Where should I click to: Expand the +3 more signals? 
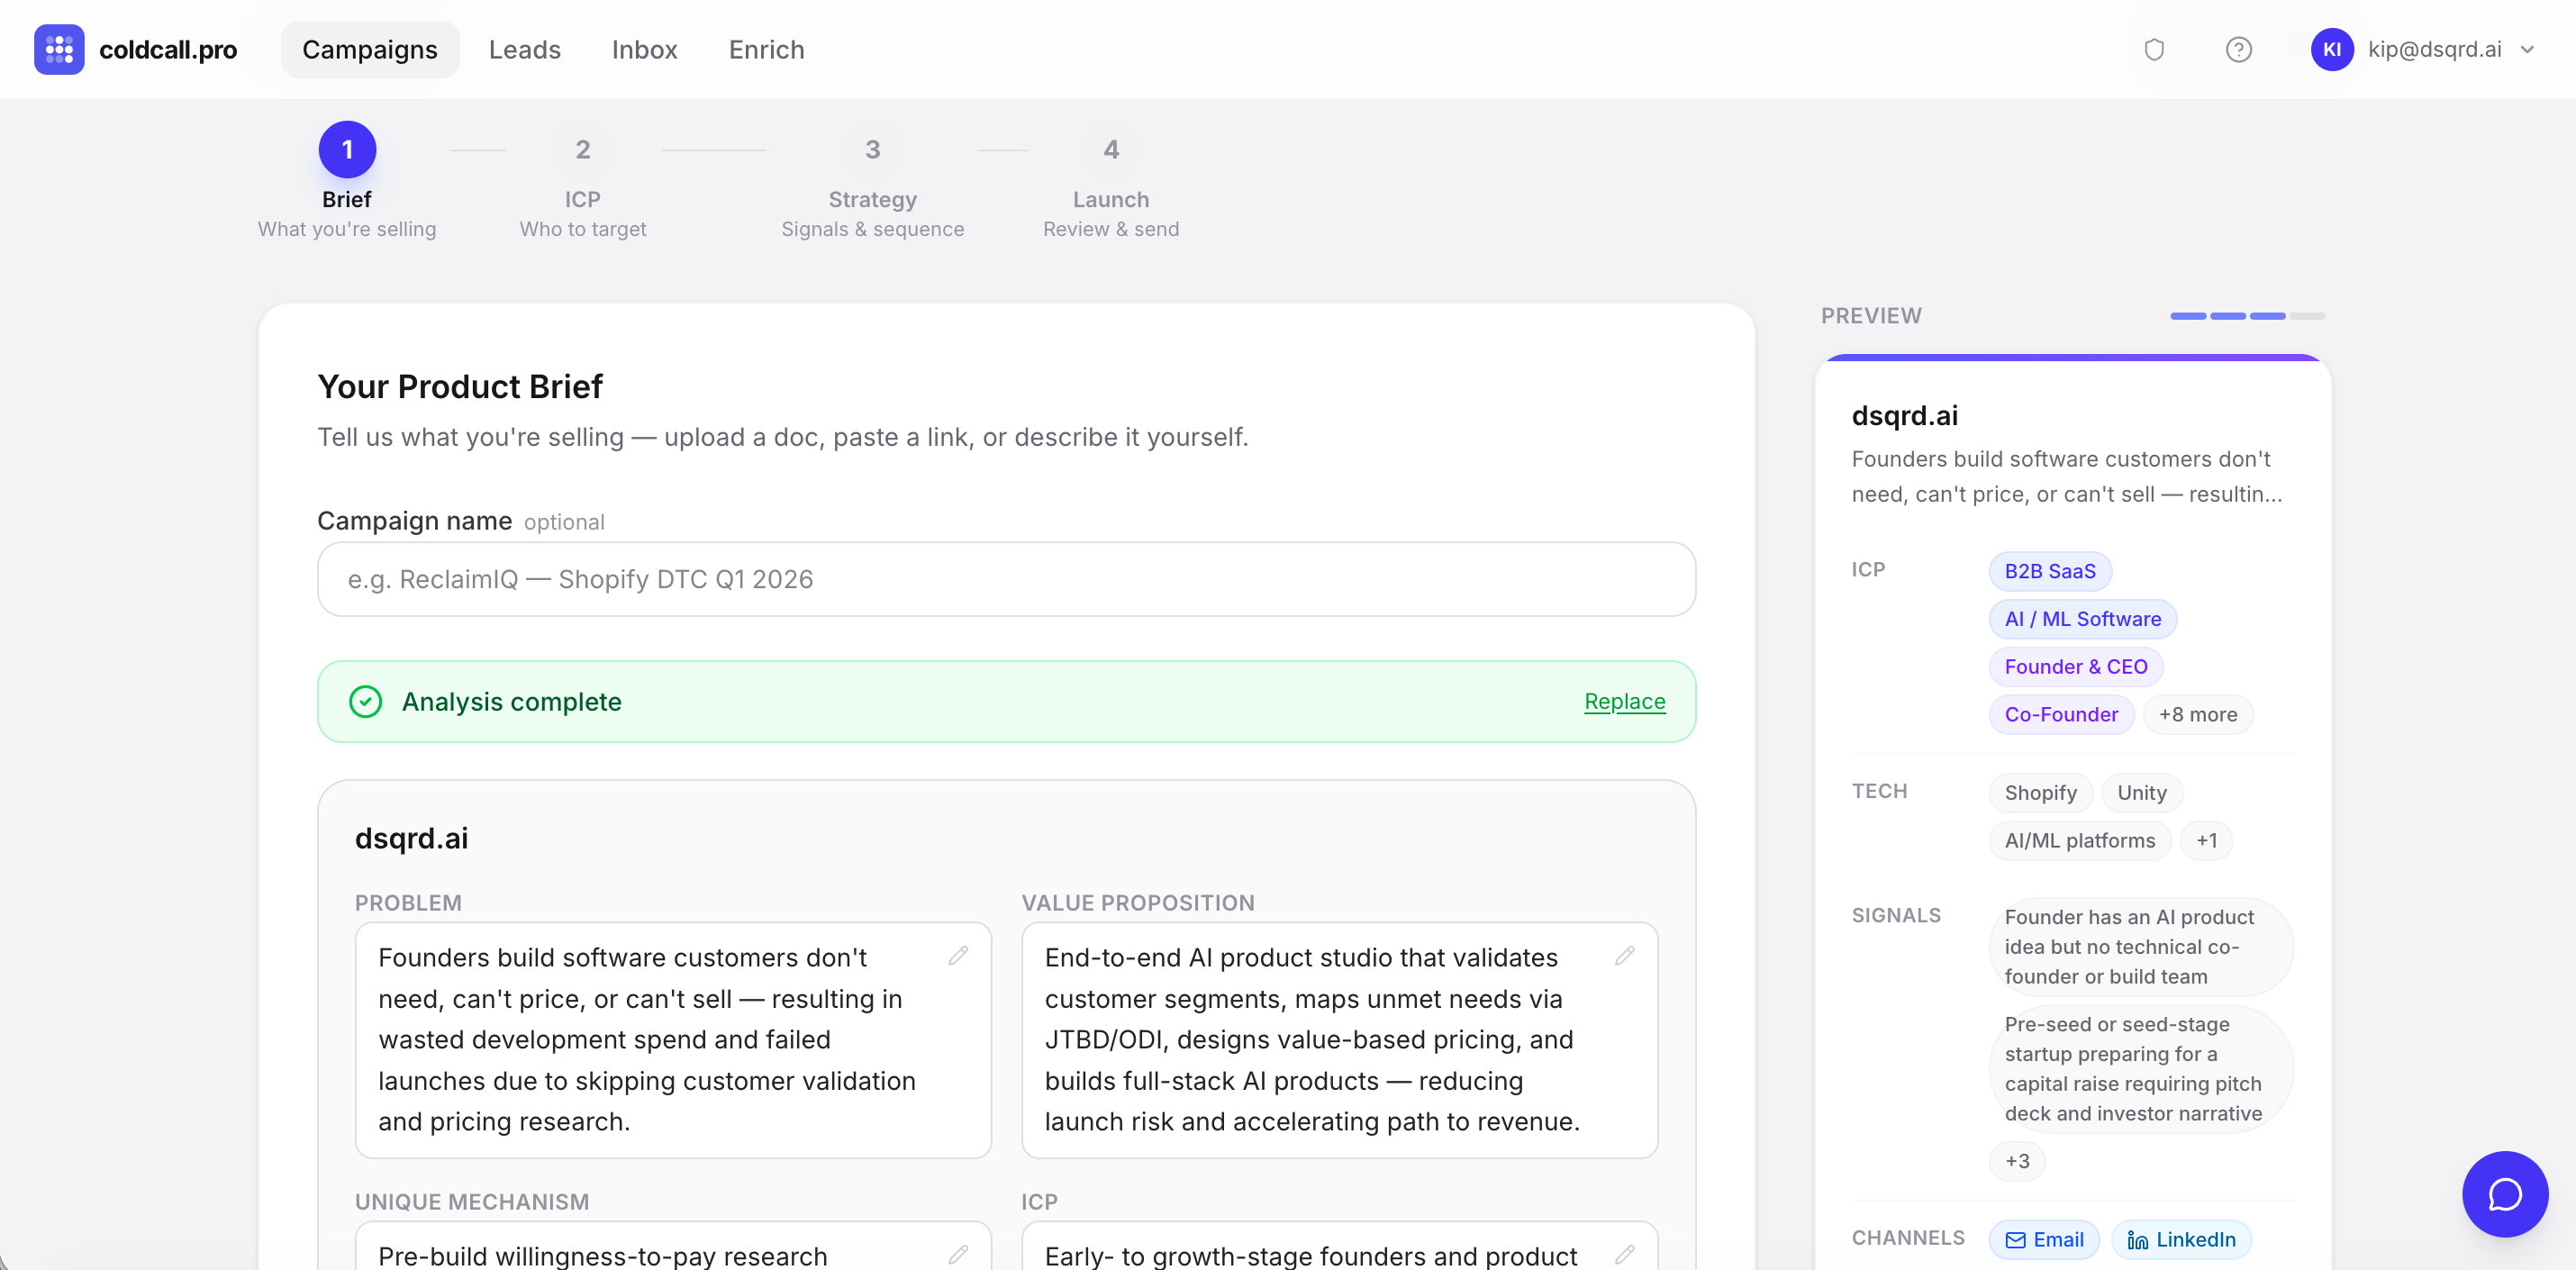coord(2016,1161)
